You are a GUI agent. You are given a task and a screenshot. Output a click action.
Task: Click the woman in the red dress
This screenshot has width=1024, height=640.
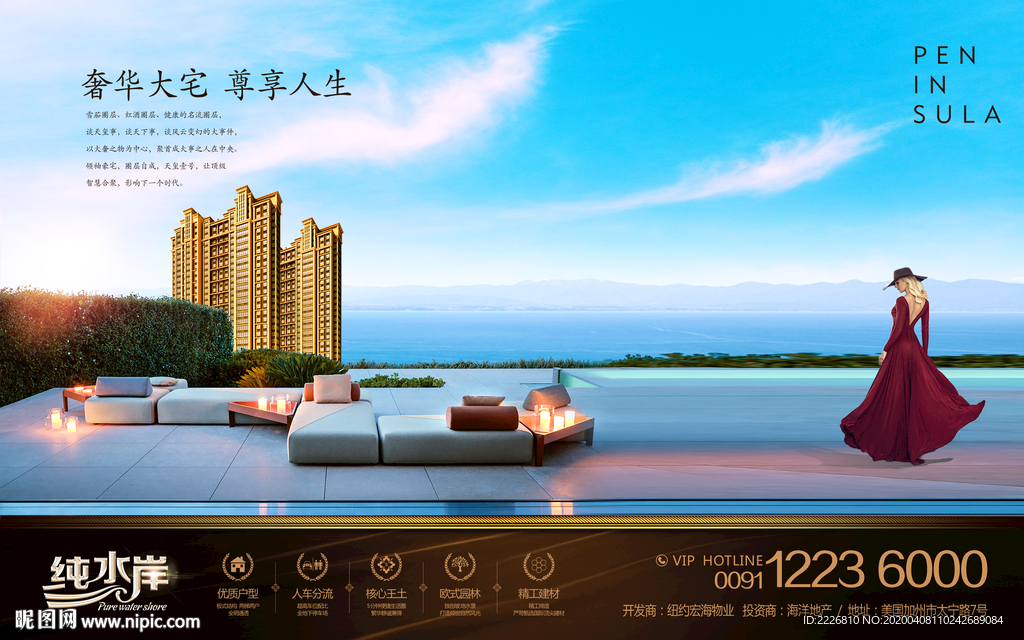[x=911, y=366]
